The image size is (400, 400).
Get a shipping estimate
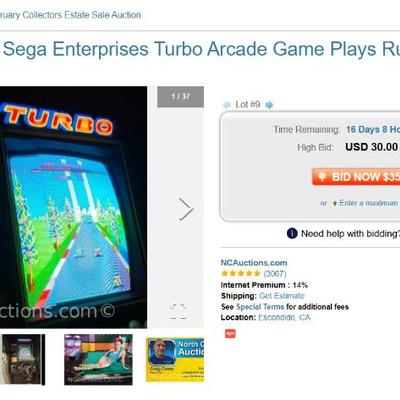pos(282,296)
